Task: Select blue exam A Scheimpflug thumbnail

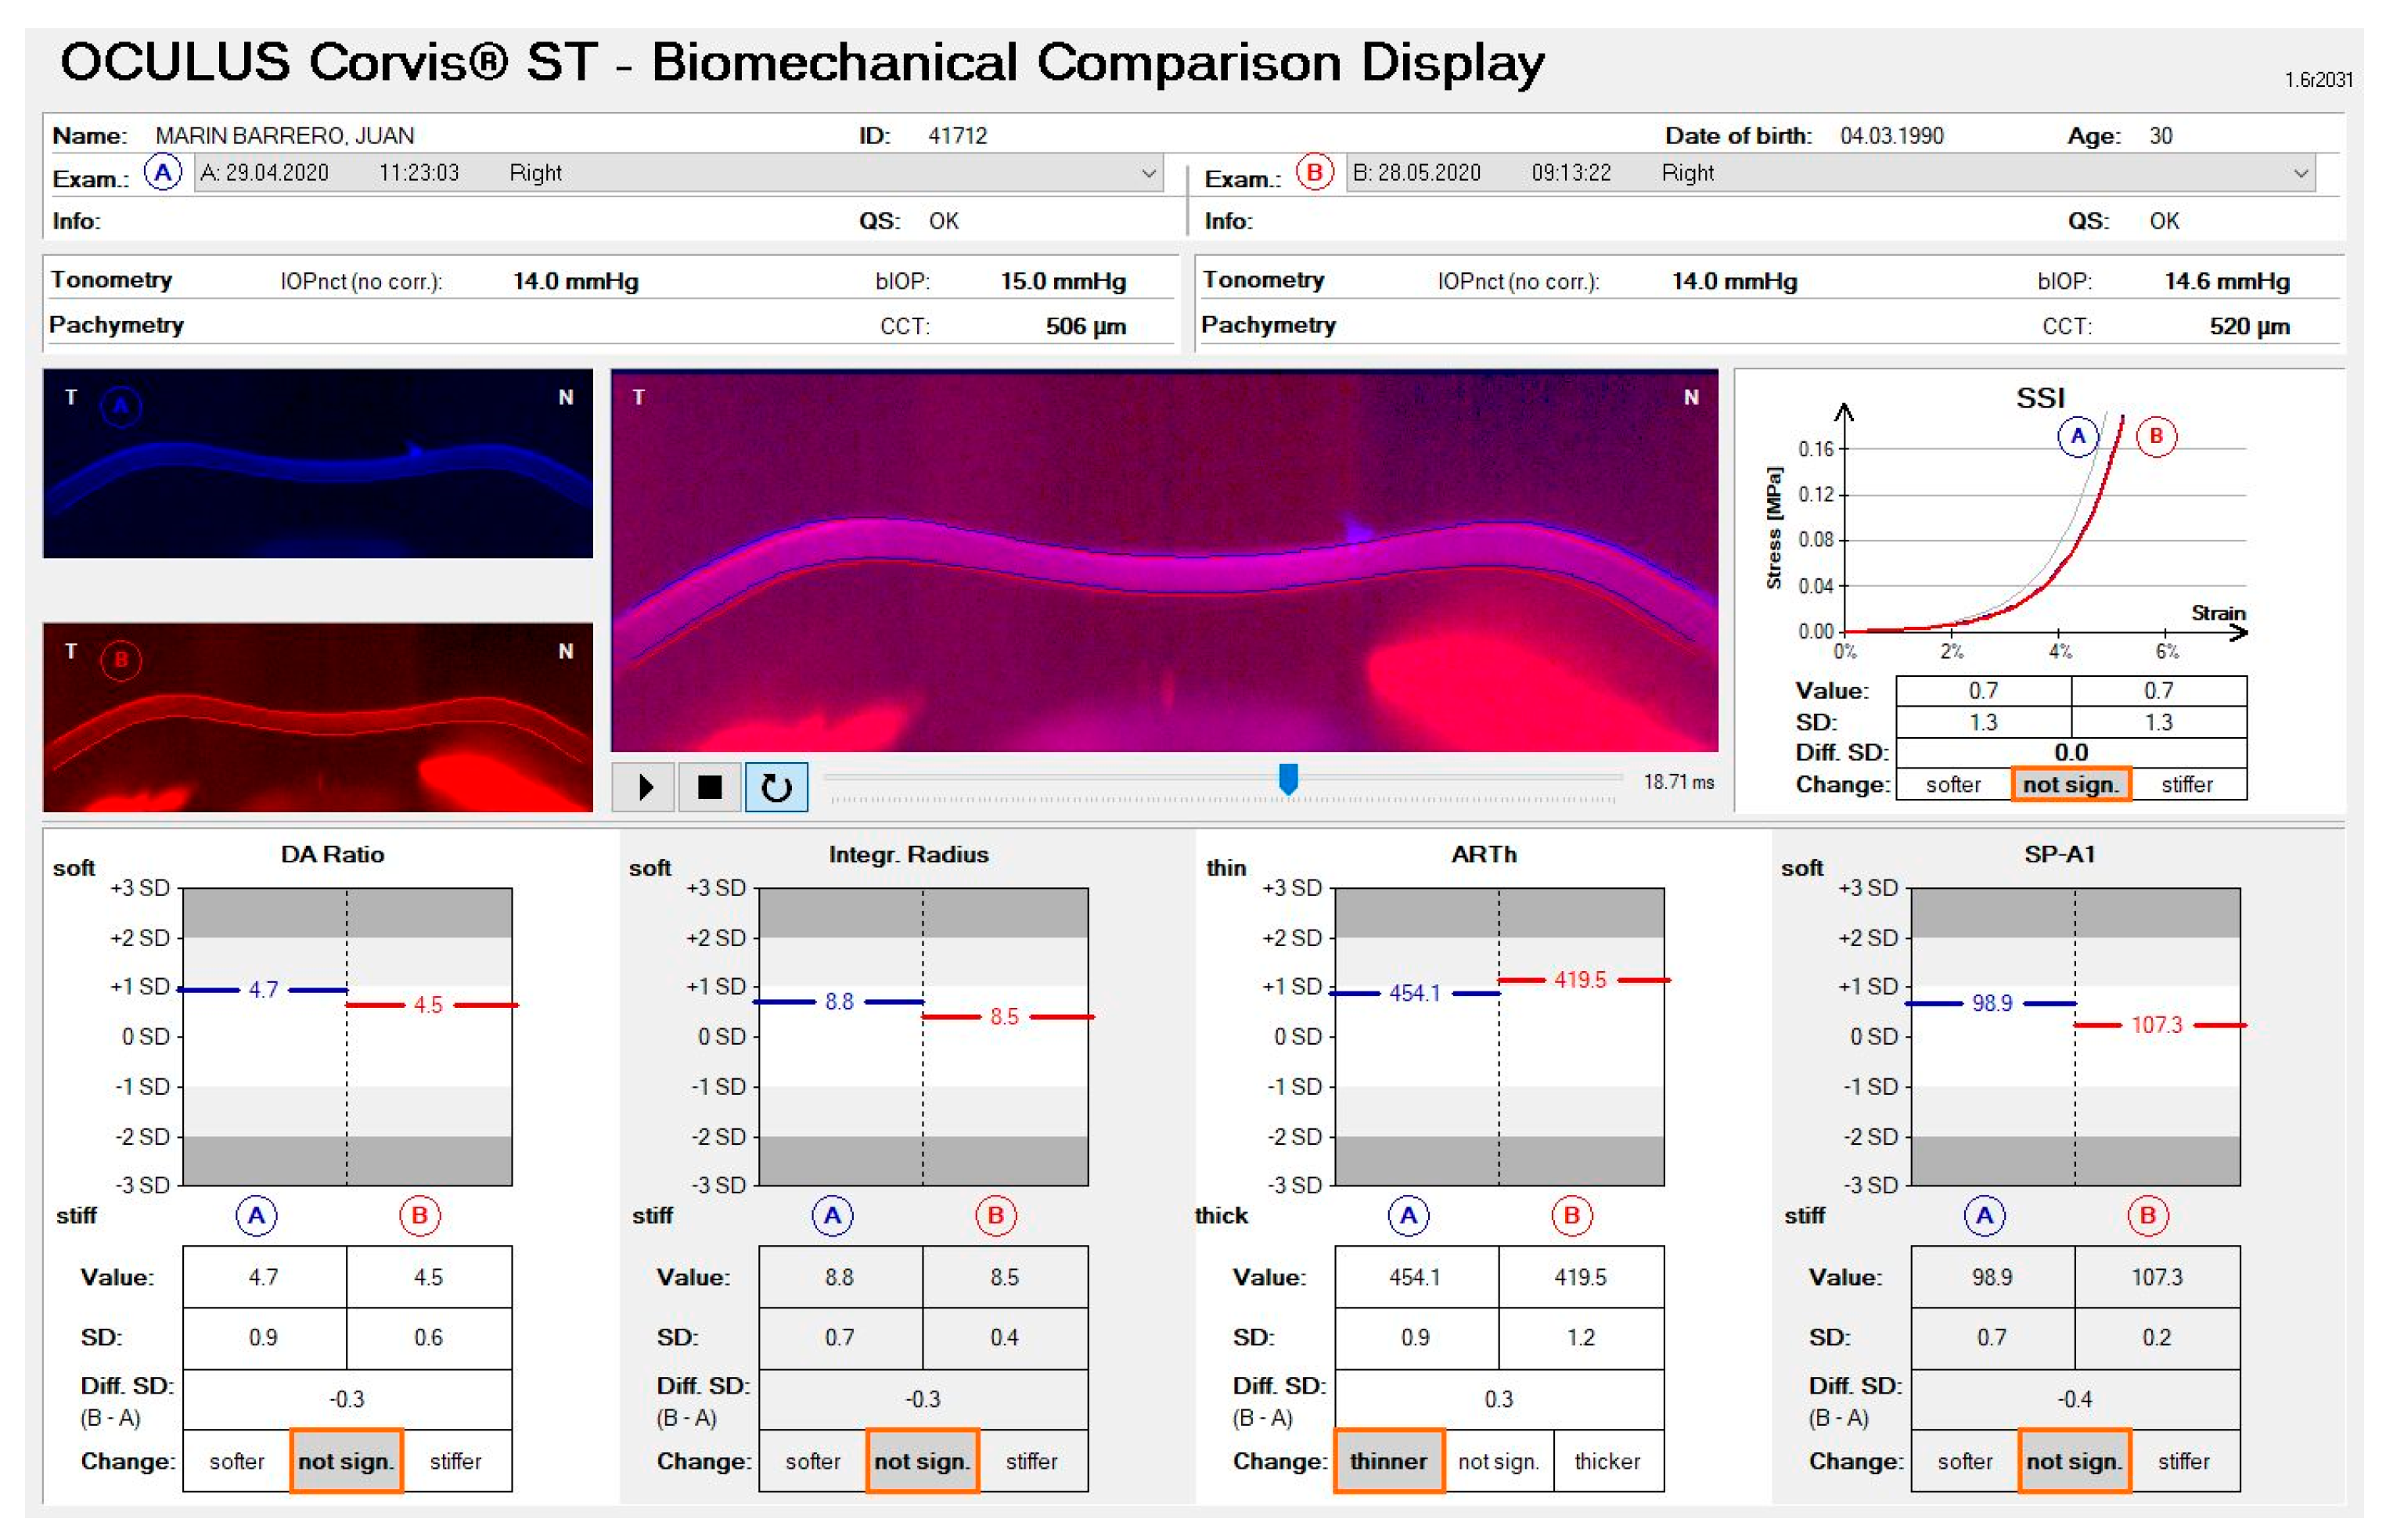Action: [x=317, y=463]
